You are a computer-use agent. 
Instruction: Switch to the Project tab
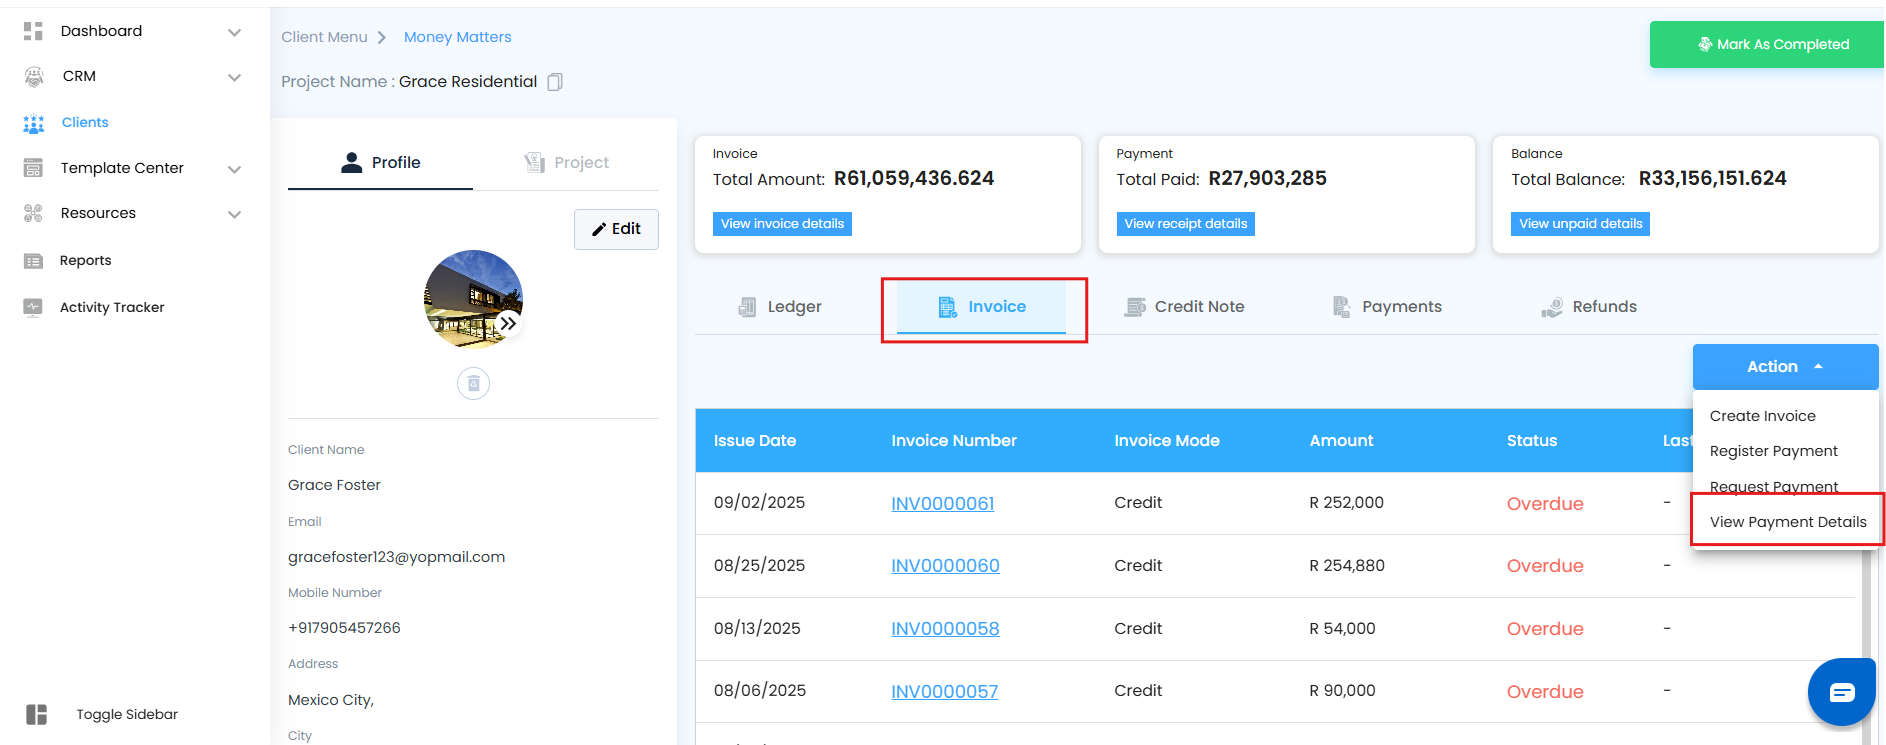pos(566,162)
